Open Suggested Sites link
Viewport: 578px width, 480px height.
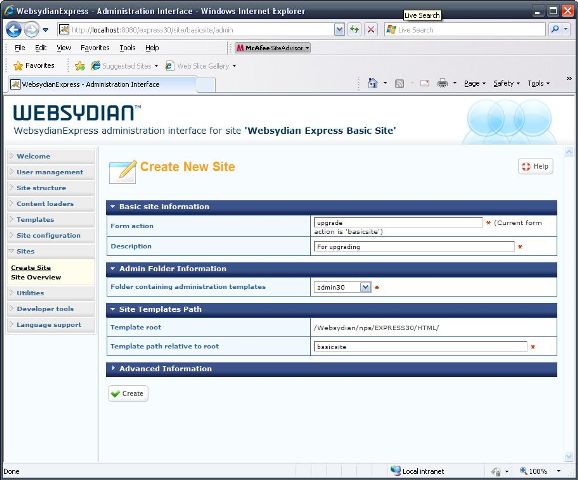pos(125,66)
